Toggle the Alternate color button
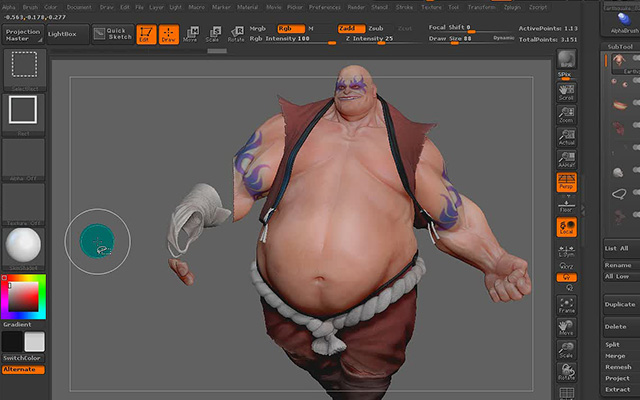This screenshot has width=640, height=400. [23, 369]
